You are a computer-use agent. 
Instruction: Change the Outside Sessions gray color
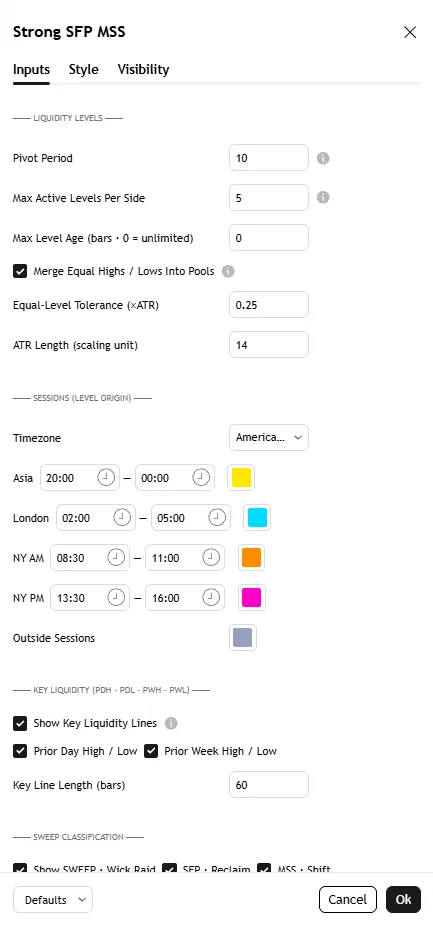pos(242,638)
